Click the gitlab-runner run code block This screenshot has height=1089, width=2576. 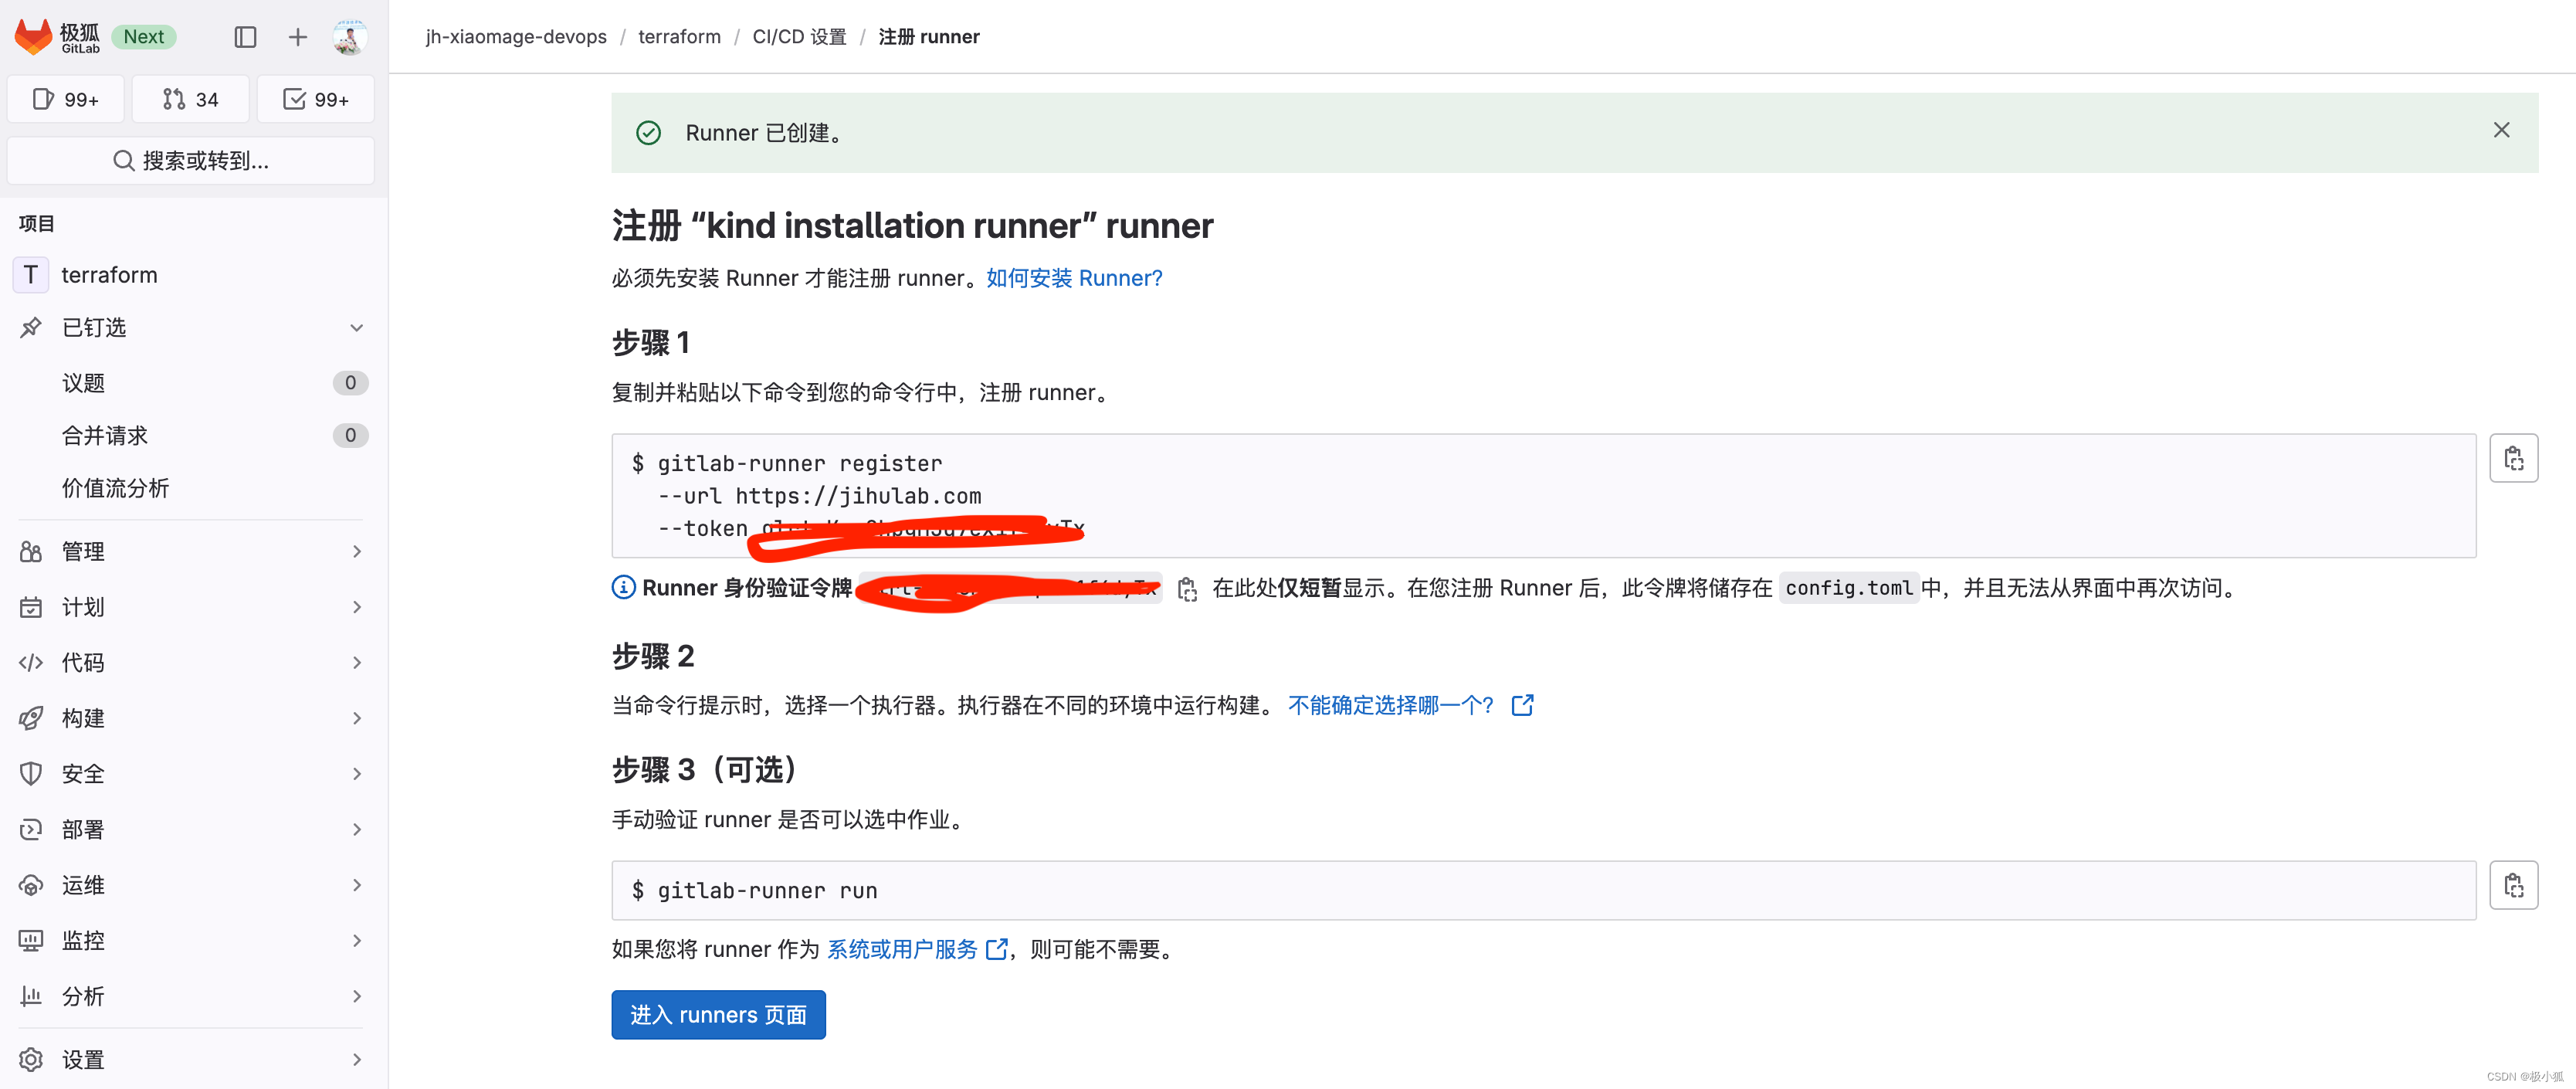(x=1543, y=890)
